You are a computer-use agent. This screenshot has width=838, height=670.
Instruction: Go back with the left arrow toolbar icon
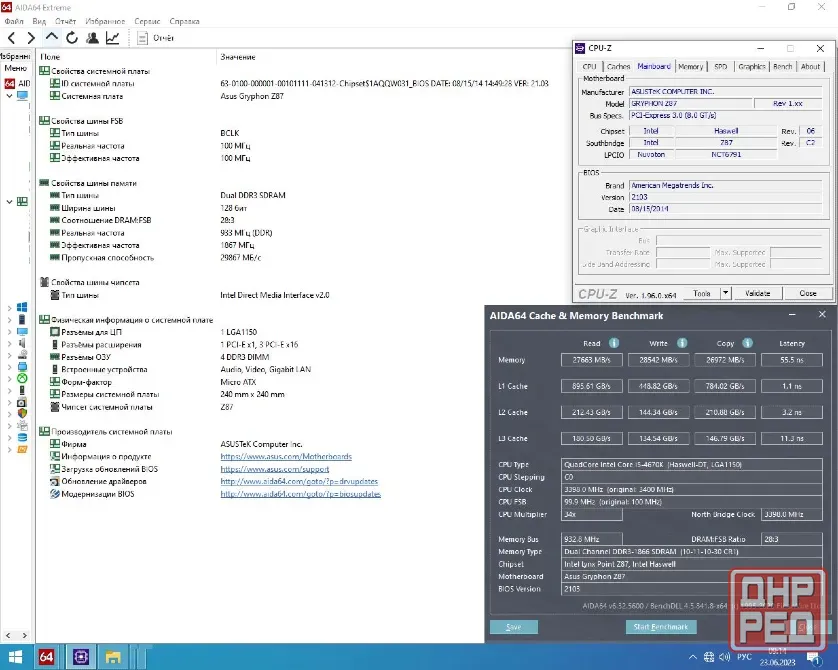11,38
